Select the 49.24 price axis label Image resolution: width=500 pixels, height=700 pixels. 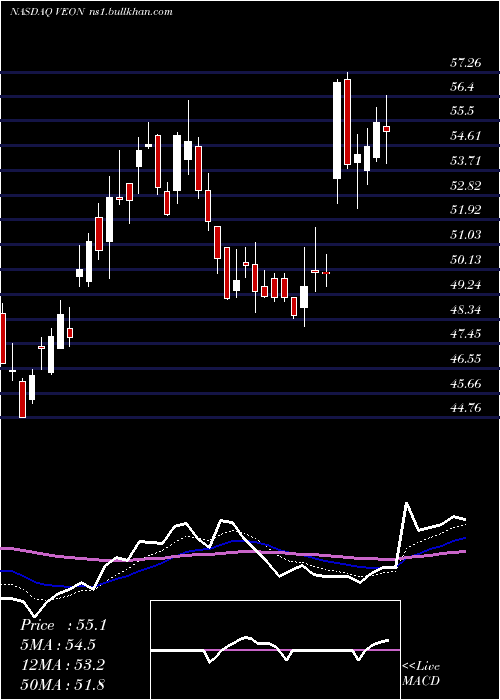click(x=466, y=284)
